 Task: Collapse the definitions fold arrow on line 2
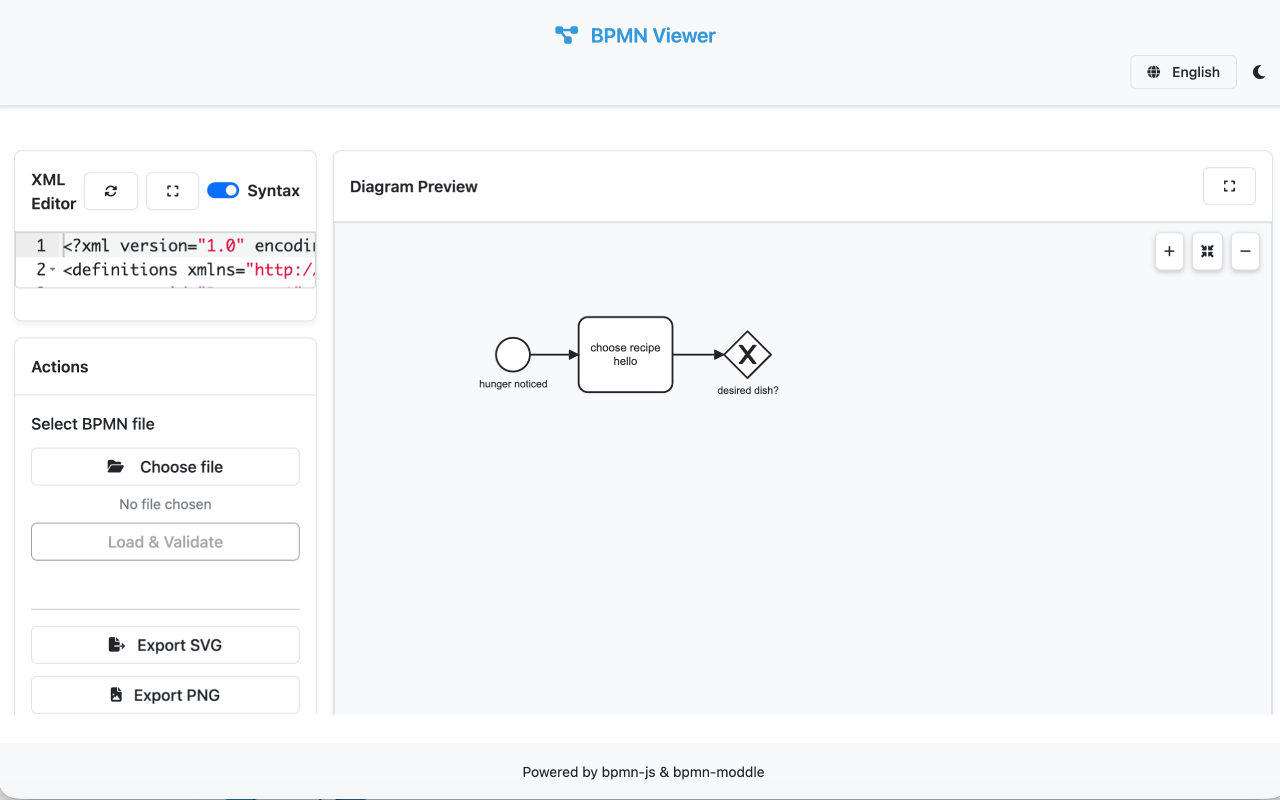pos(53,270)
